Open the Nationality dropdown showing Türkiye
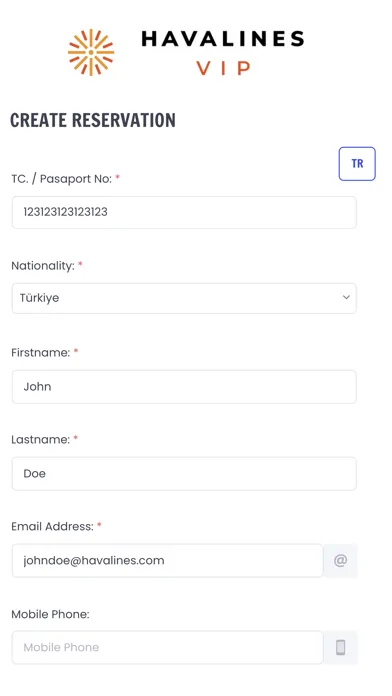The image size is (392, 696). [184, 298]
